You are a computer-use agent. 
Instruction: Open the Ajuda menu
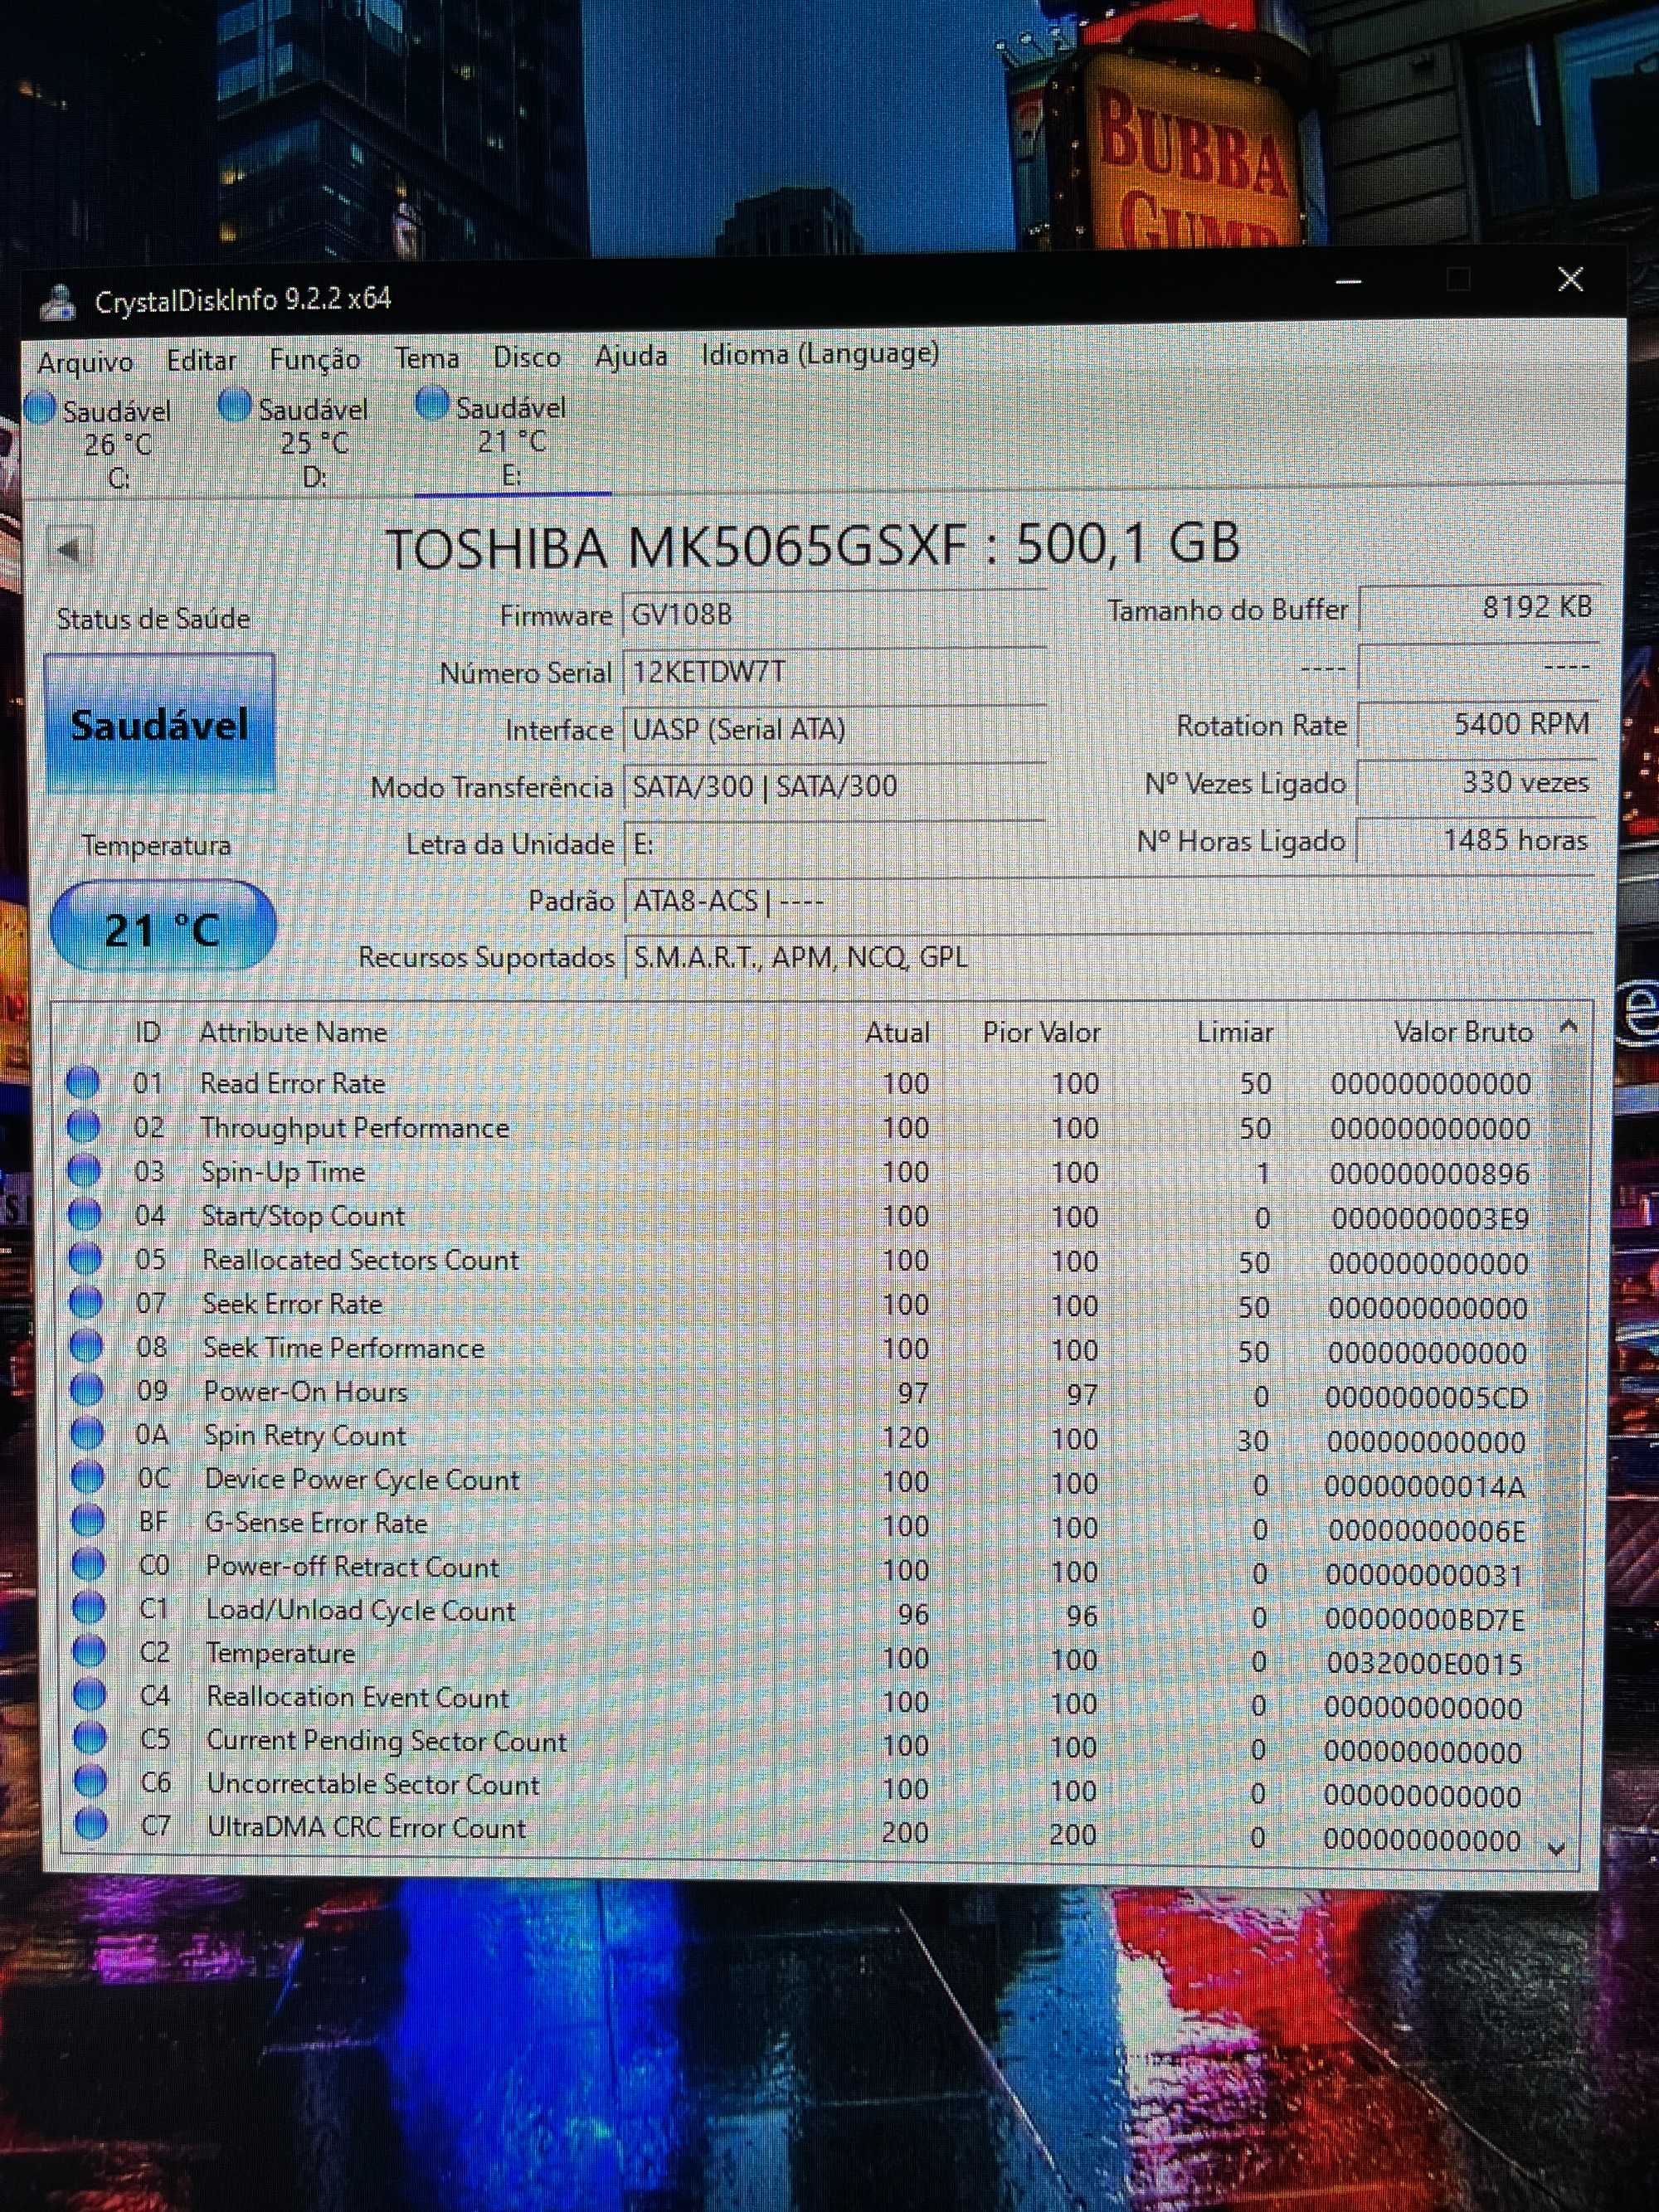[630, 356]
